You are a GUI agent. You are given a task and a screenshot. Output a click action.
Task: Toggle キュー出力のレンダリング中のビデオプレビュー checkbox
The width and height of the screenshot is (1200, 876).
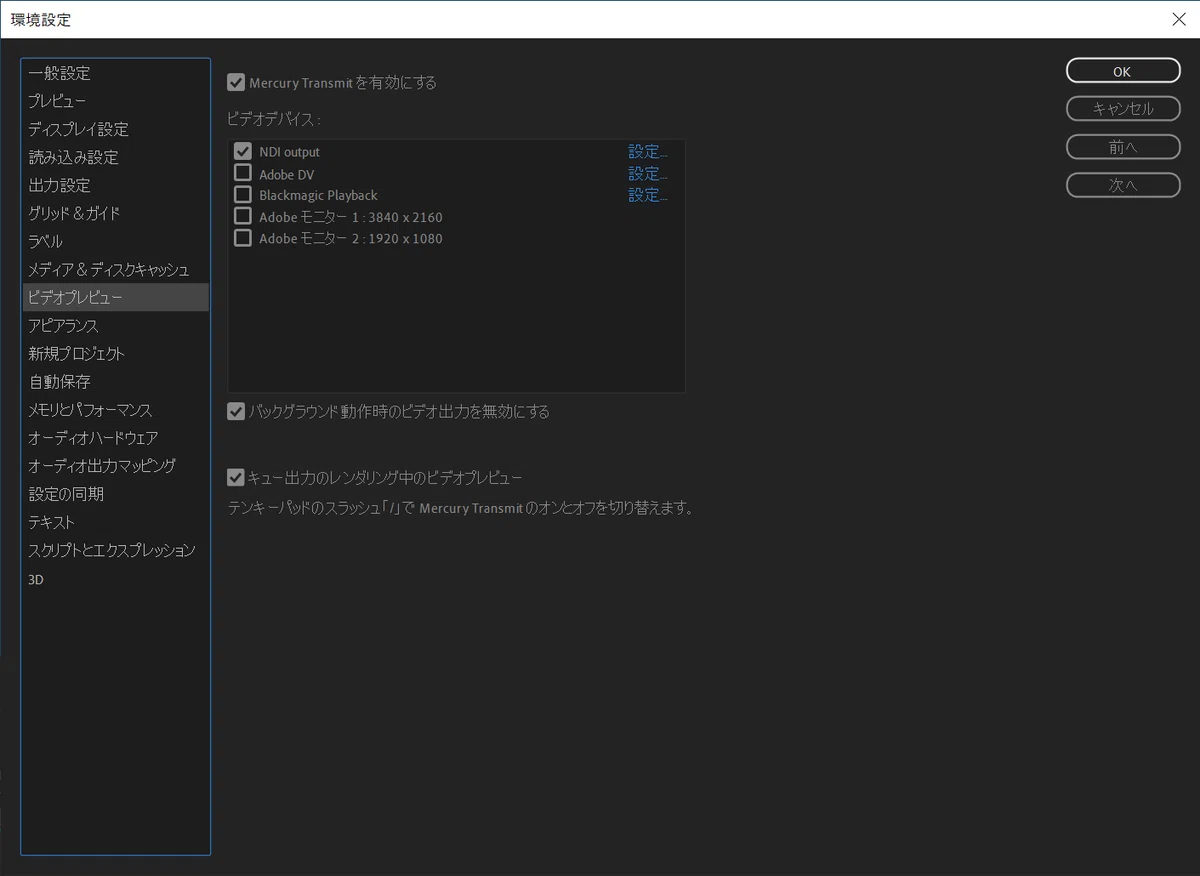[x=236, y=478]
